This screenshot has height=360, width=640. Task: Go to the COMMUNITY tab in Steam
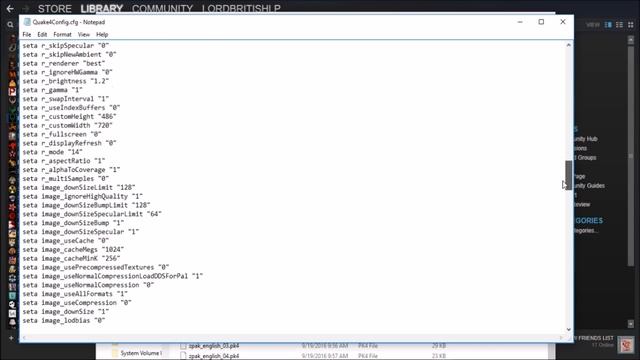coord(162,9)
